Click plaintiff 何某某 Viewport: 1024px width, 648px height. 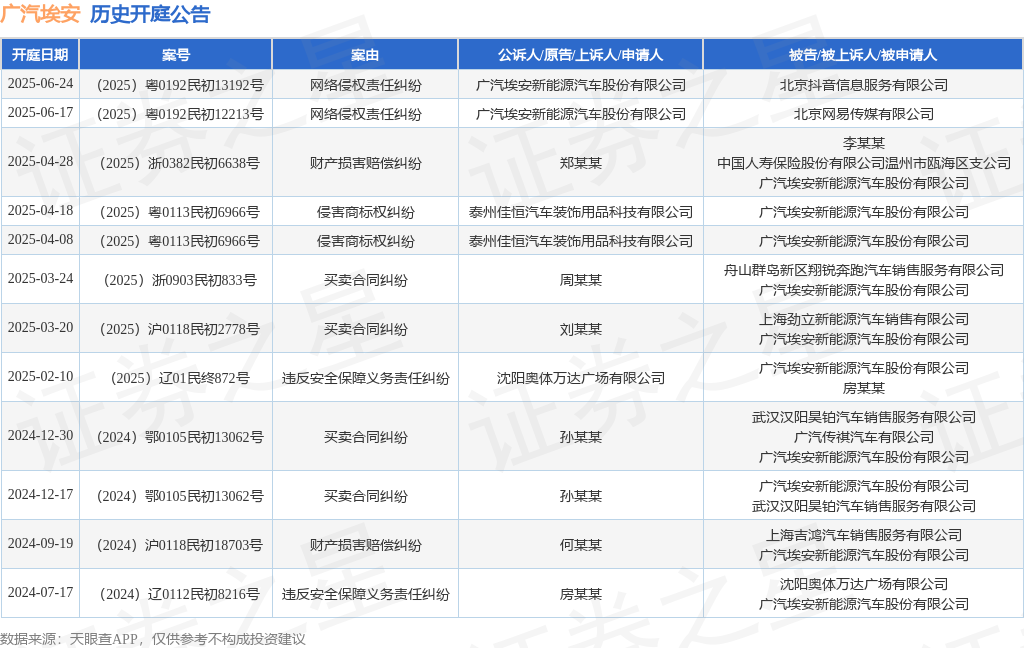[581, 545]
